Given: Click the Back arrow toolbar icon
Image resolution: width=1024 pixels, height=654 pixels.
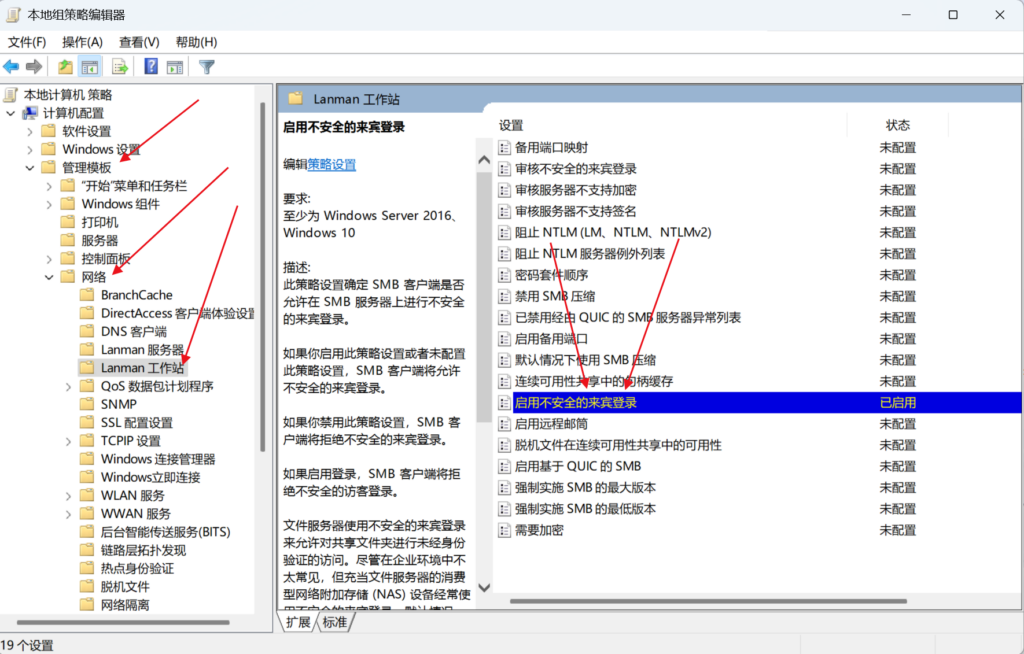Looking at the screenshot, I should click(x=11, y=67).
